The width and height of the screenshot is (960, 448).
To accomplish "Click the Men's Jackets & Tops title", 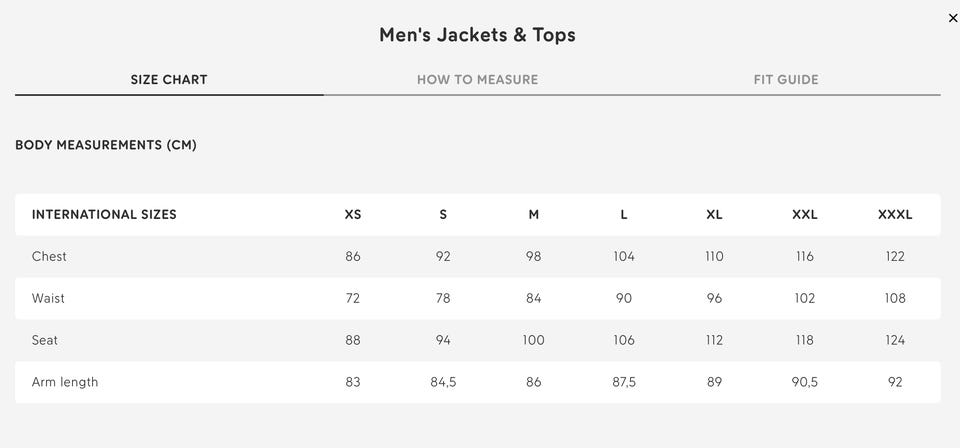I will point(477,35).
